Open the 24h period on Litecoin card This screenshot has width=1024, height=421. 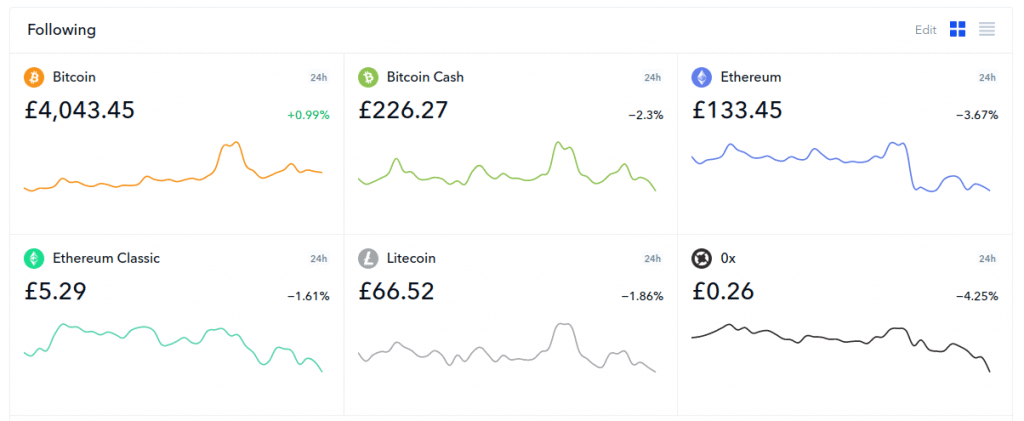(x=652, y=258)
